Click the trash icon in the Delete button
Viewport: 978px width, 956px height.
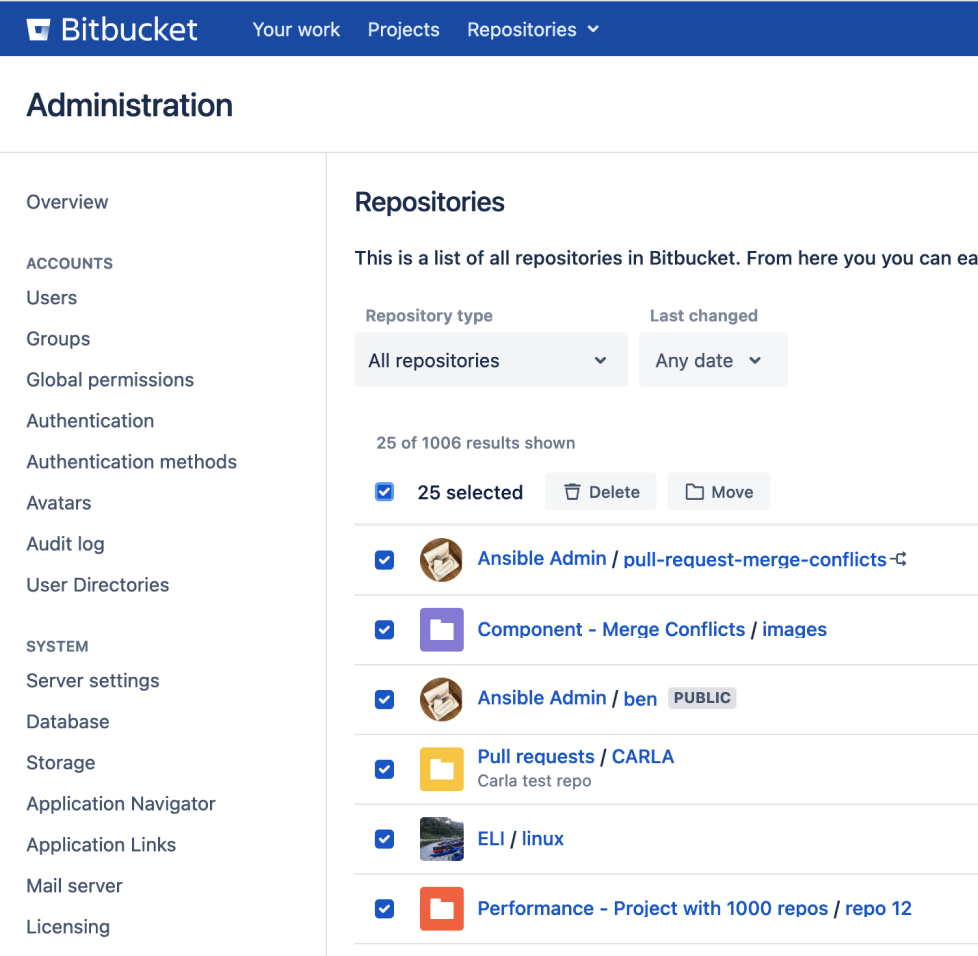click(572, 492)
